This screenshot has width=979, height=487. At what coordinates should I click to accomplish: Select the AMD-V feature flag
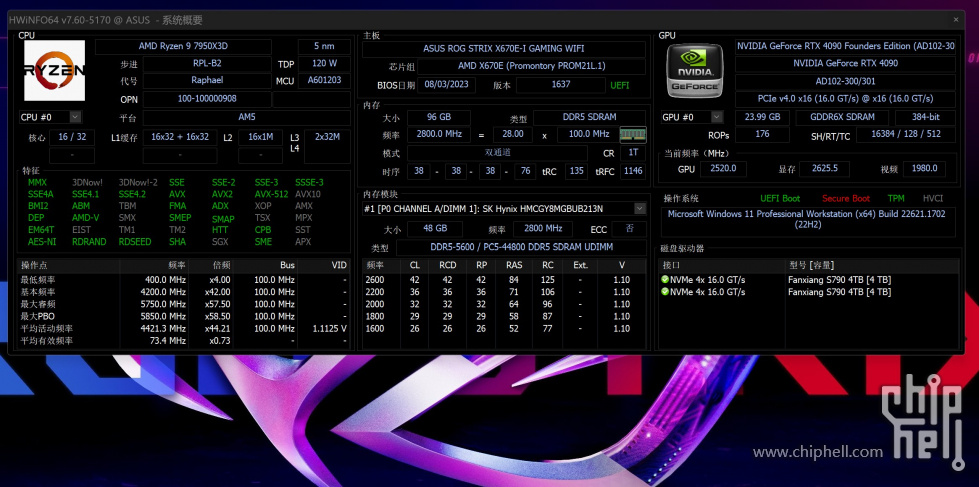coord(86,219)
